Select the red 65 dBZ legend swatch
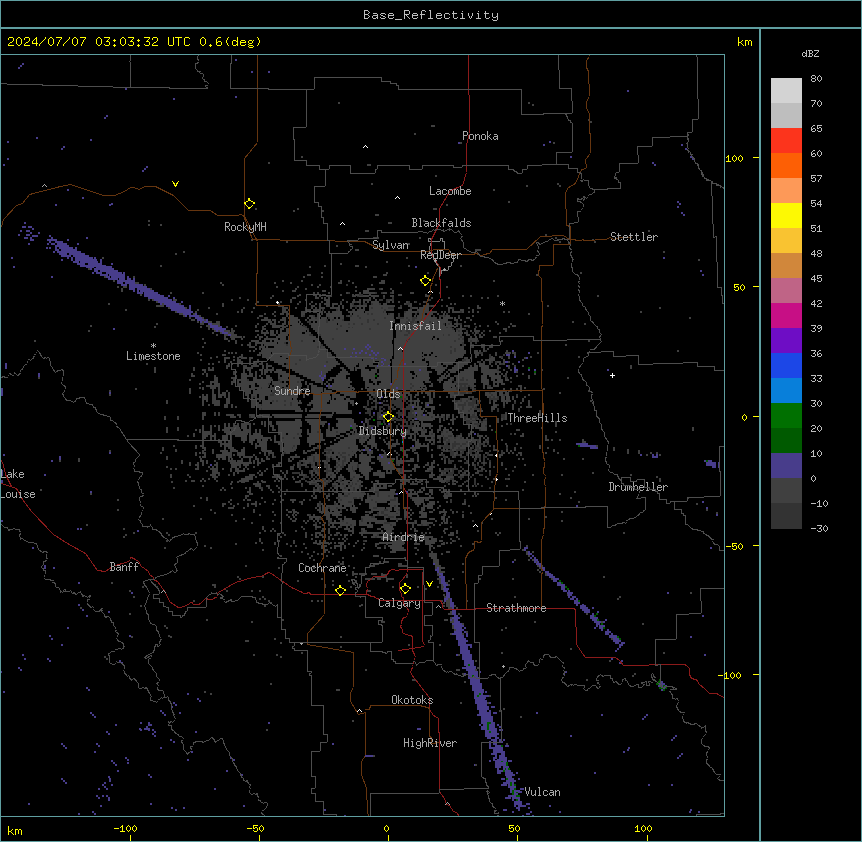Screen dimensions: 862x842 click(x=786, y=141)
